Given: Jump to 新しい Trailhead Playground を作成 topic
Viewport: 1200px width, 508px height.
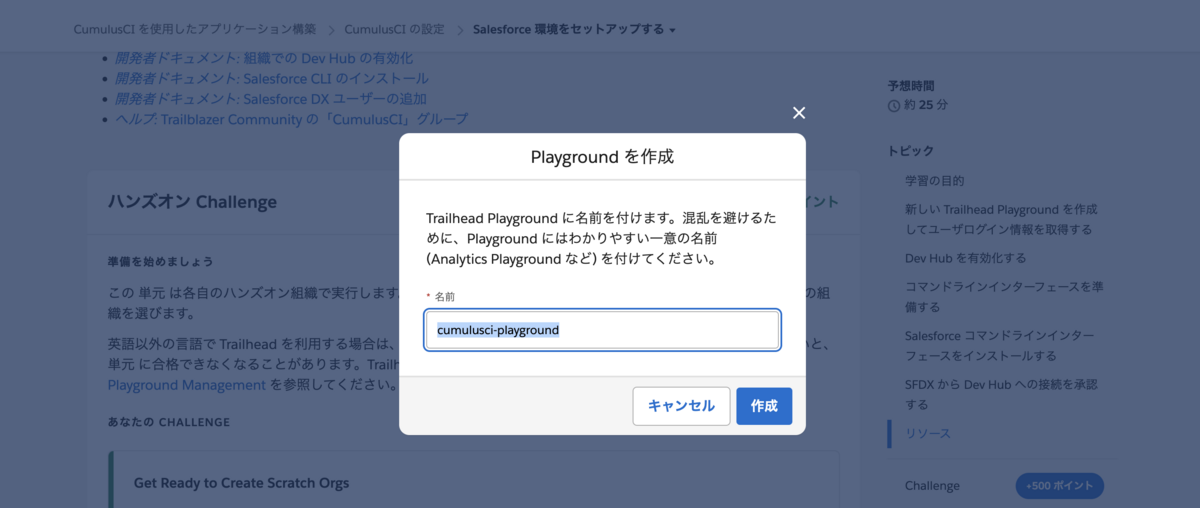Looking at the screenshot, I should (x=1001, y=219).
